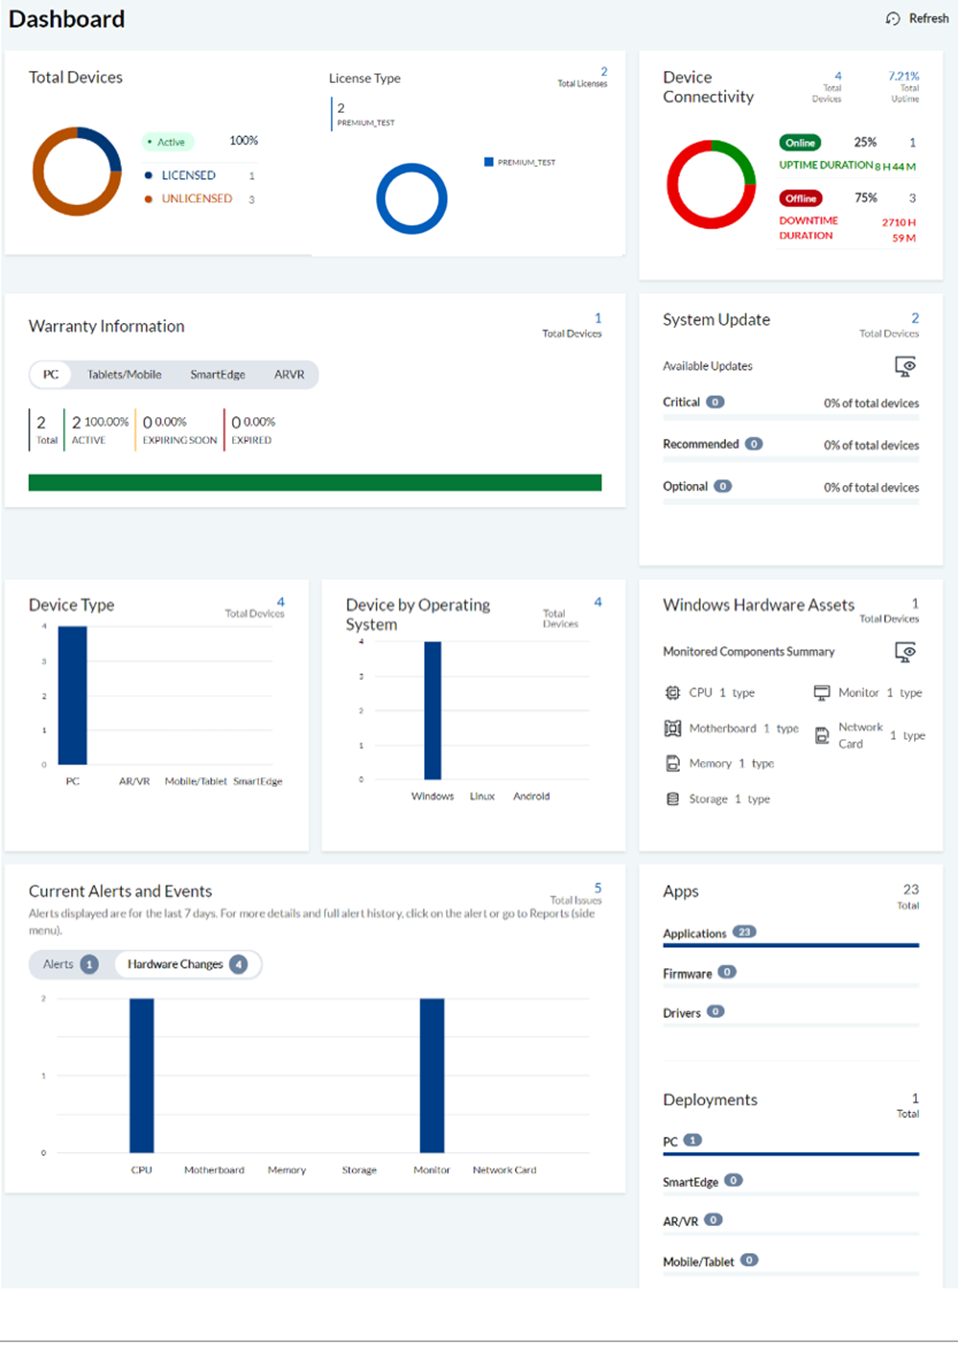
Task: Click the Total Licenses count 2
Action: tap(604, 71)
